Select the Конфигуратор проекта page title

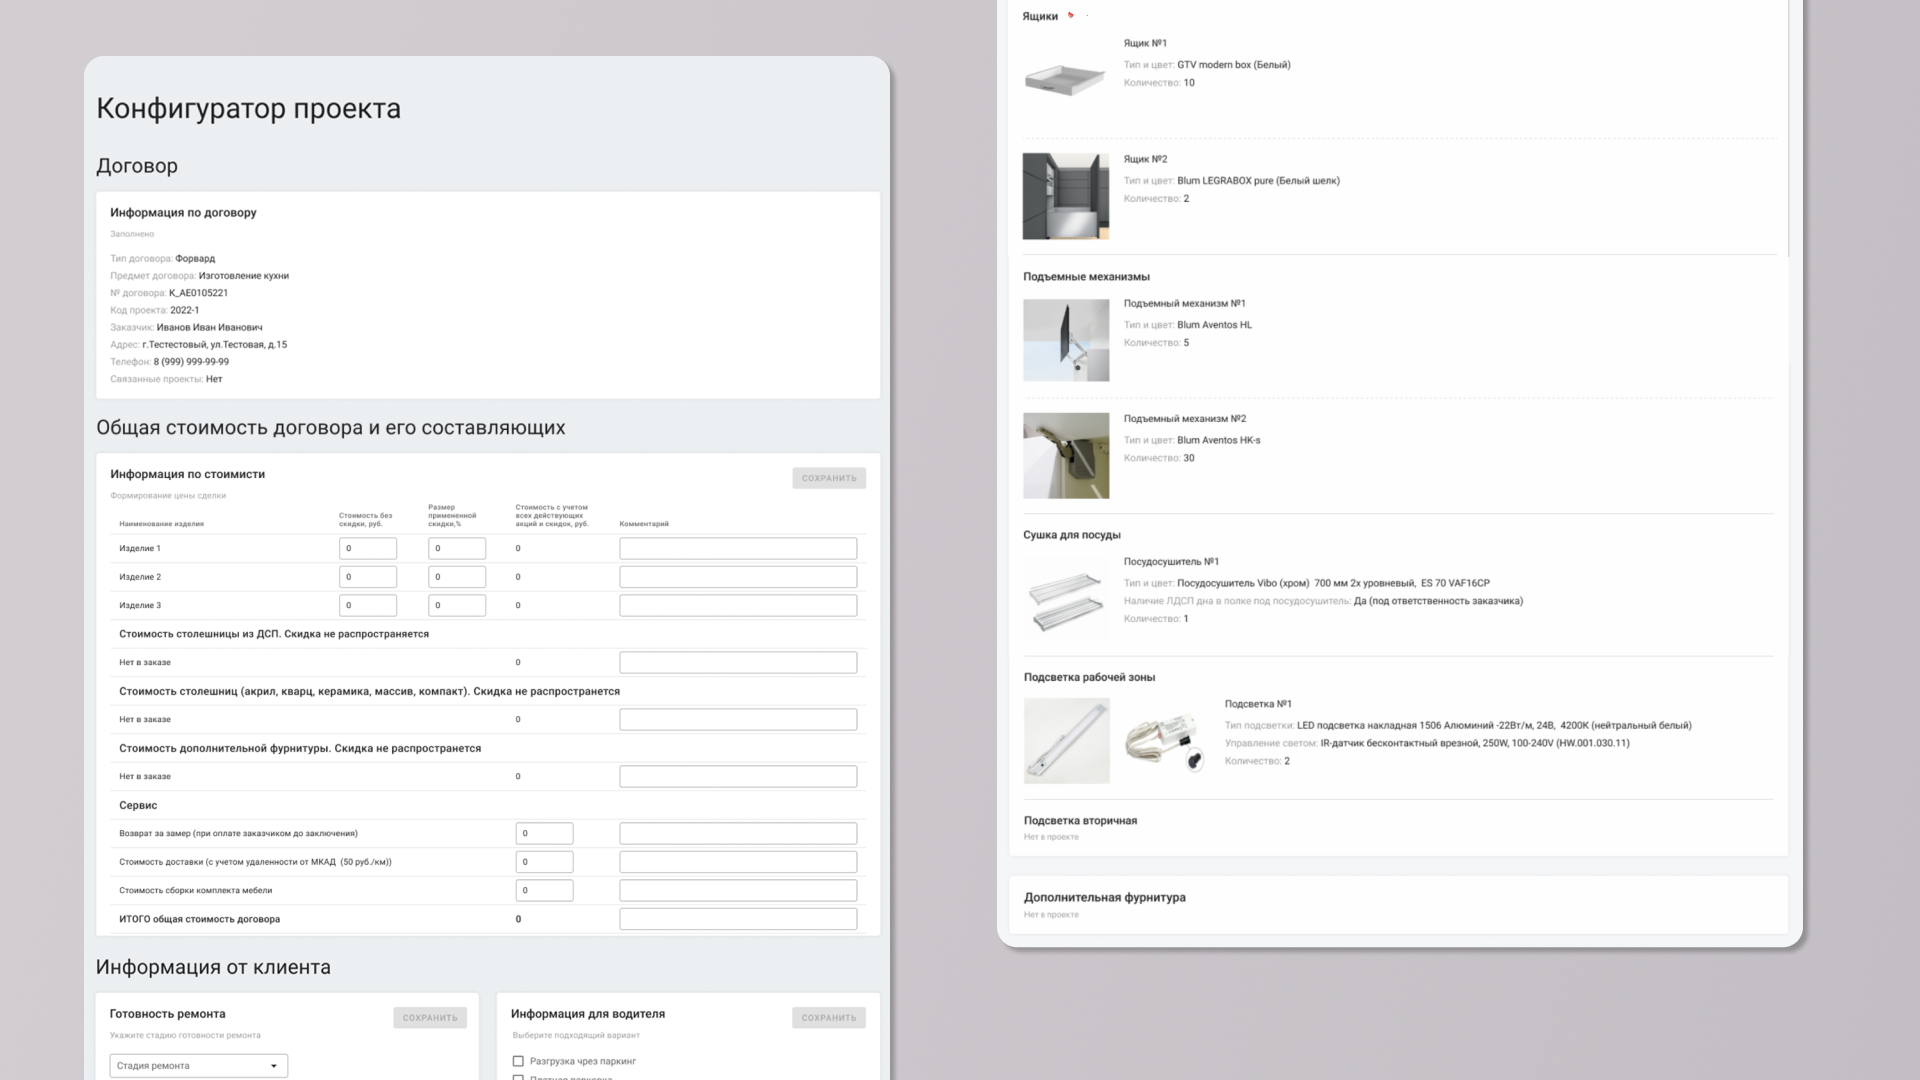coord(248,108)
